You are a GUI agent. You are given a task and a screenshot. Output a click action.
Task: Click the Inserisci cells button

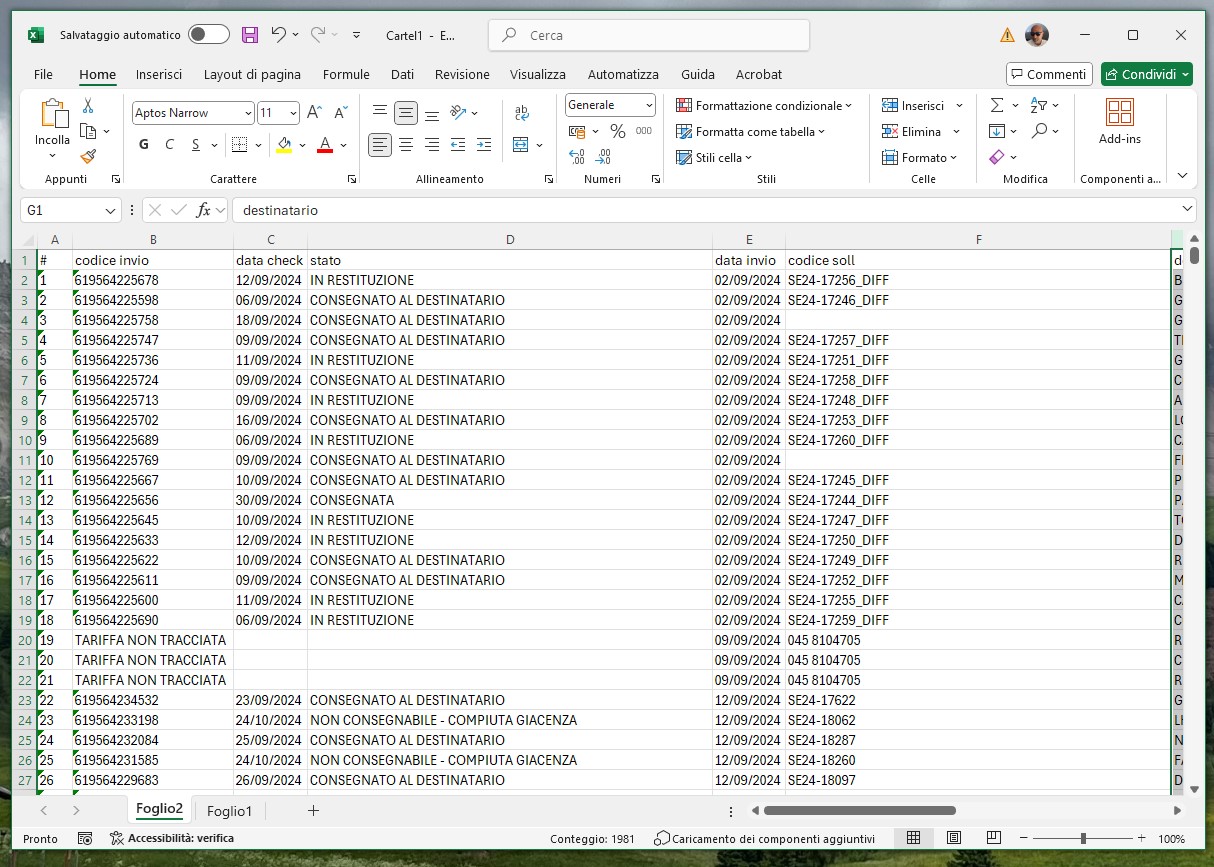coord(913,105)
